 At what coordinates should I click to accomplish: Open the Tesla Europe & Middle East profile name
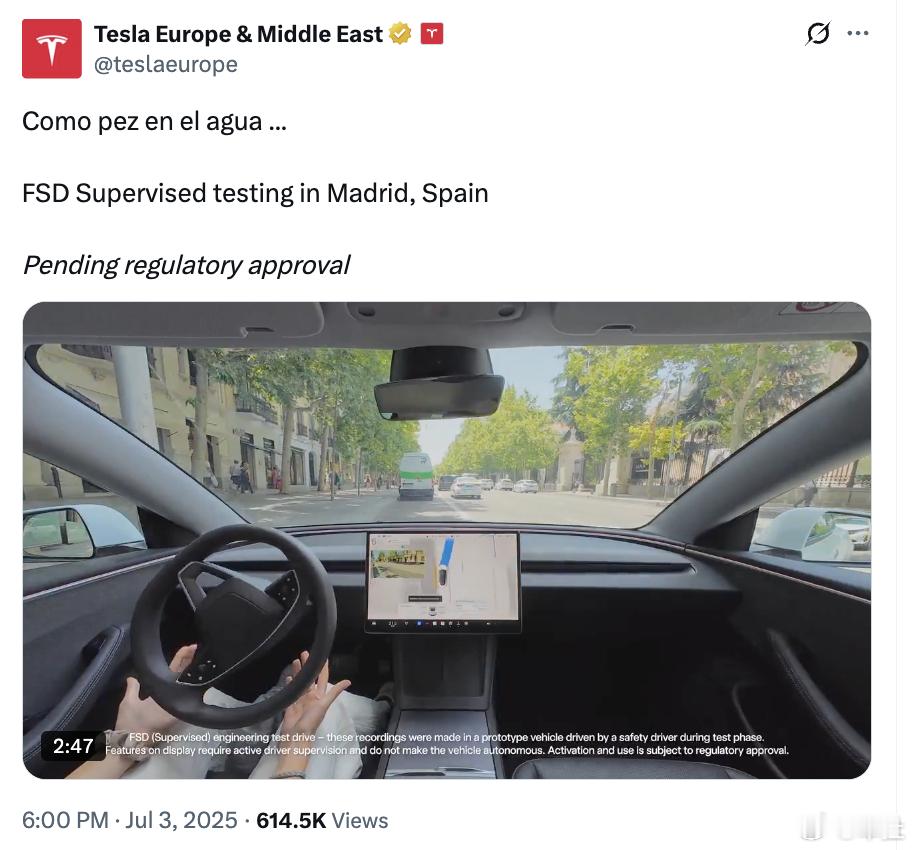[x=238, y=34]
